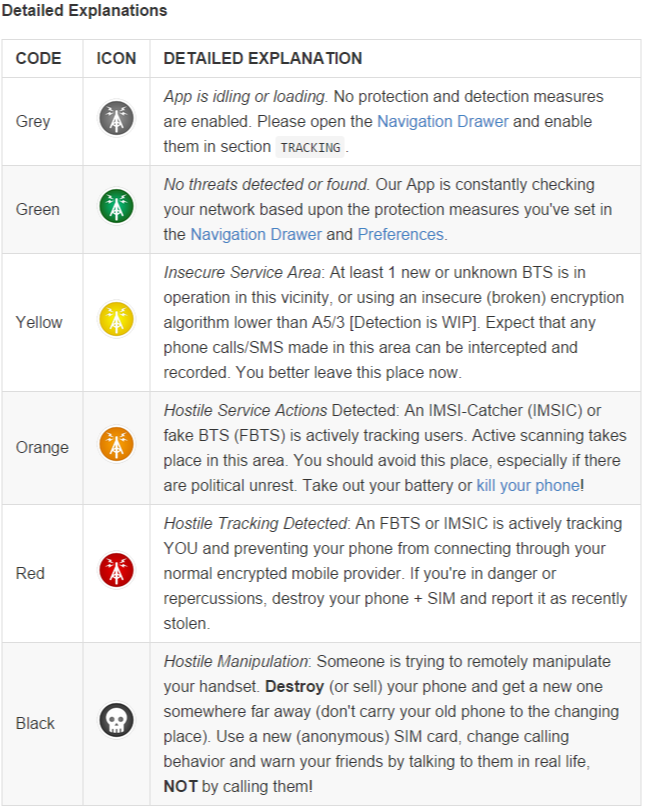Click the ICON column header

point(116,59)
